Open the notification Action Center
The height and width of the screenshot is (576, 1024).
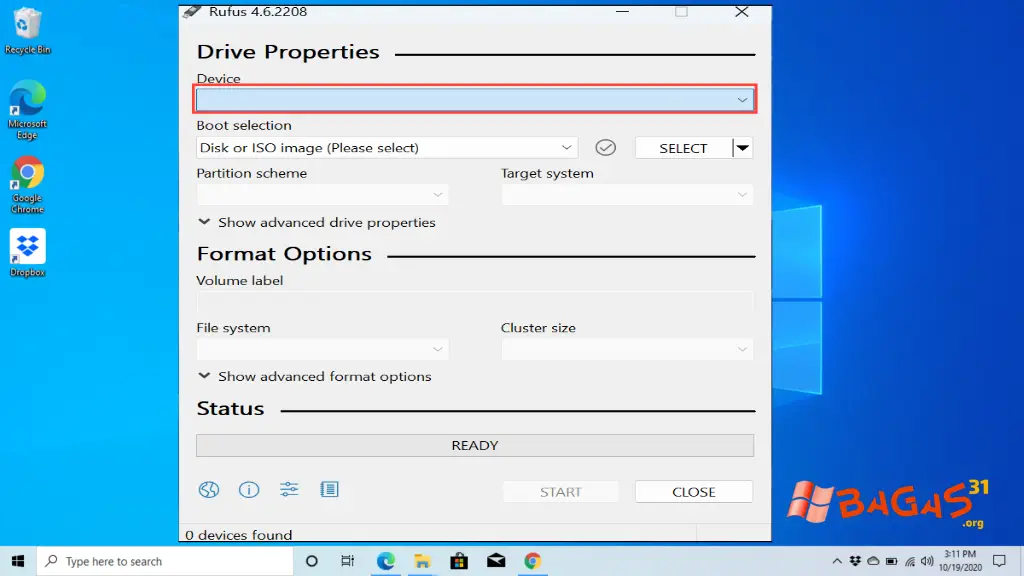[x=999, y=561]
